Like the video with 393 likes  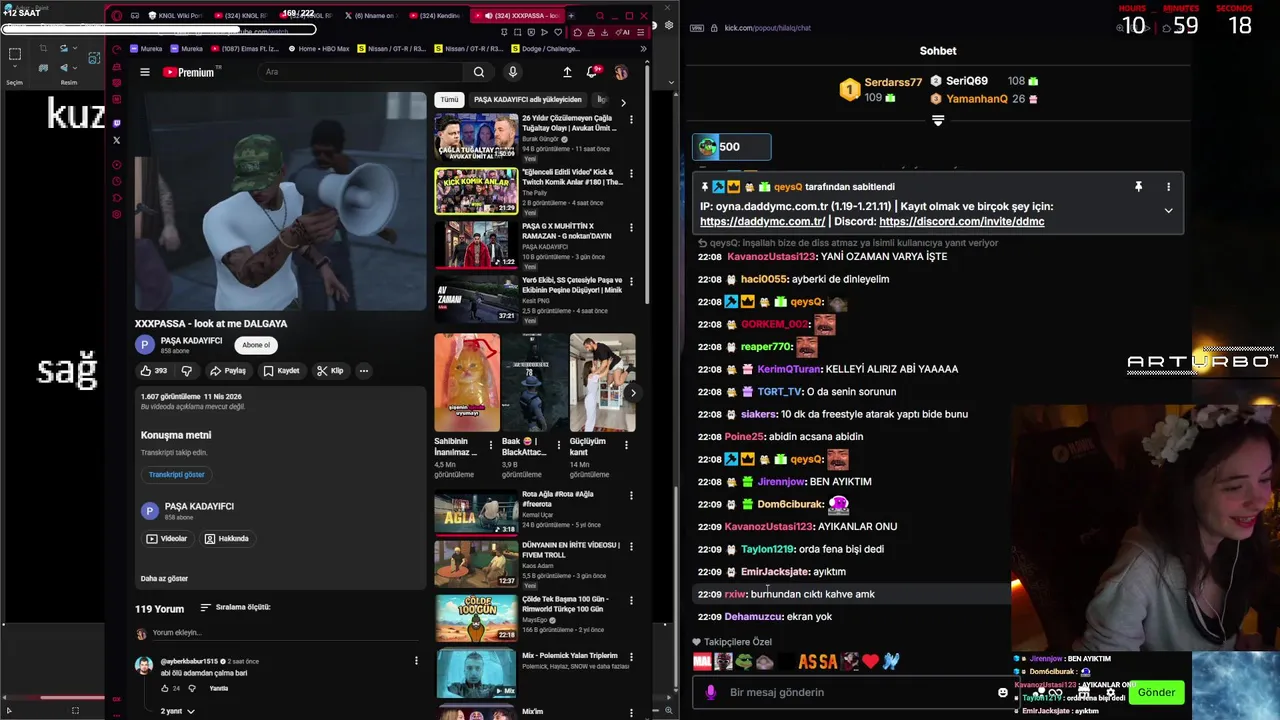click(153, 371)
